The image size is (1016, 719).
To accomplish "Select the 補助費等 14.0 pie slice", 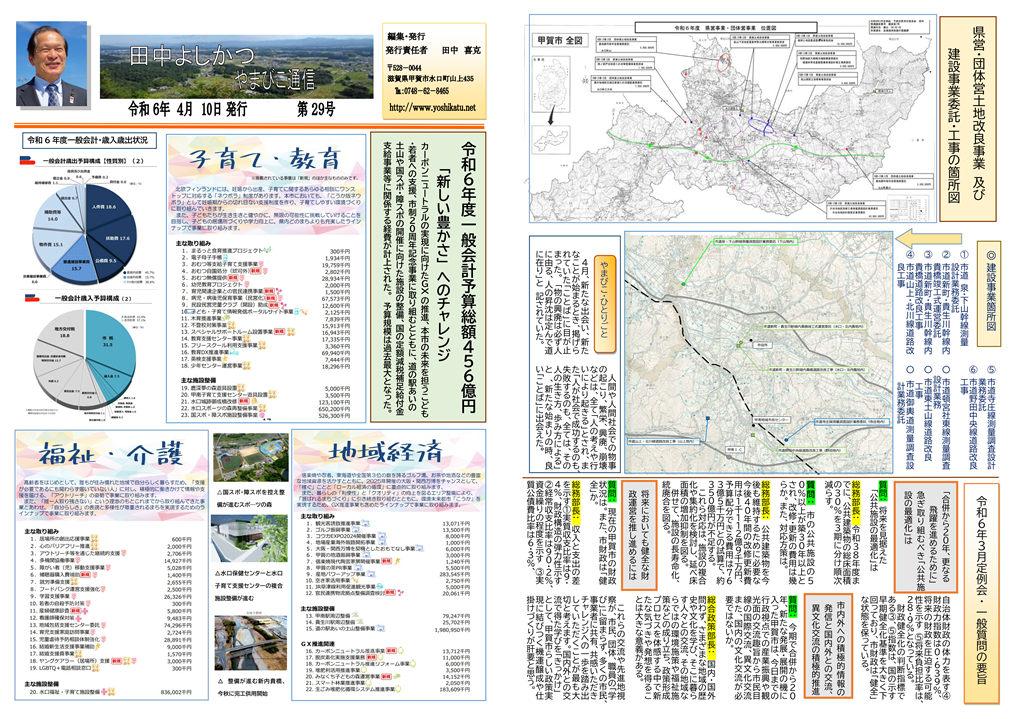I will (x=55, y=216).
